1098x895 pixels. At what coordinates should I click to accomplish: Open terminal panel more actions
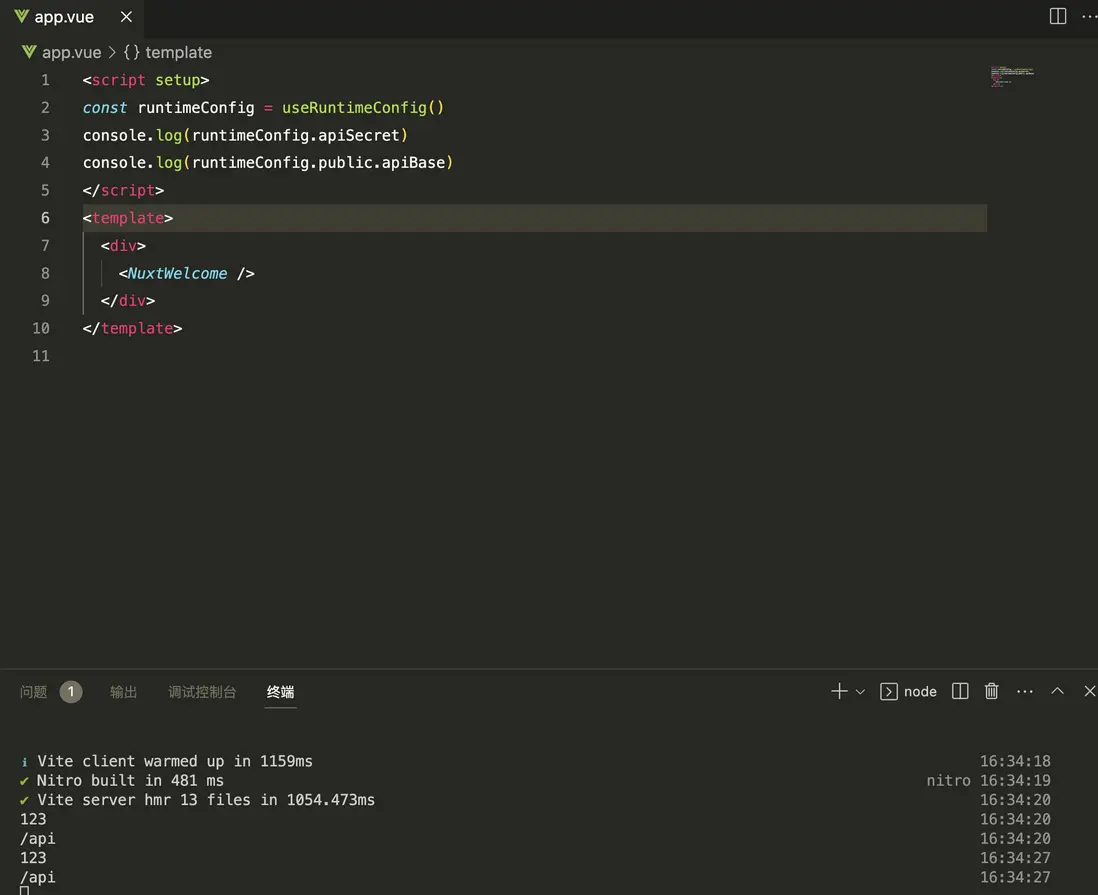[x=1024, y=691]
